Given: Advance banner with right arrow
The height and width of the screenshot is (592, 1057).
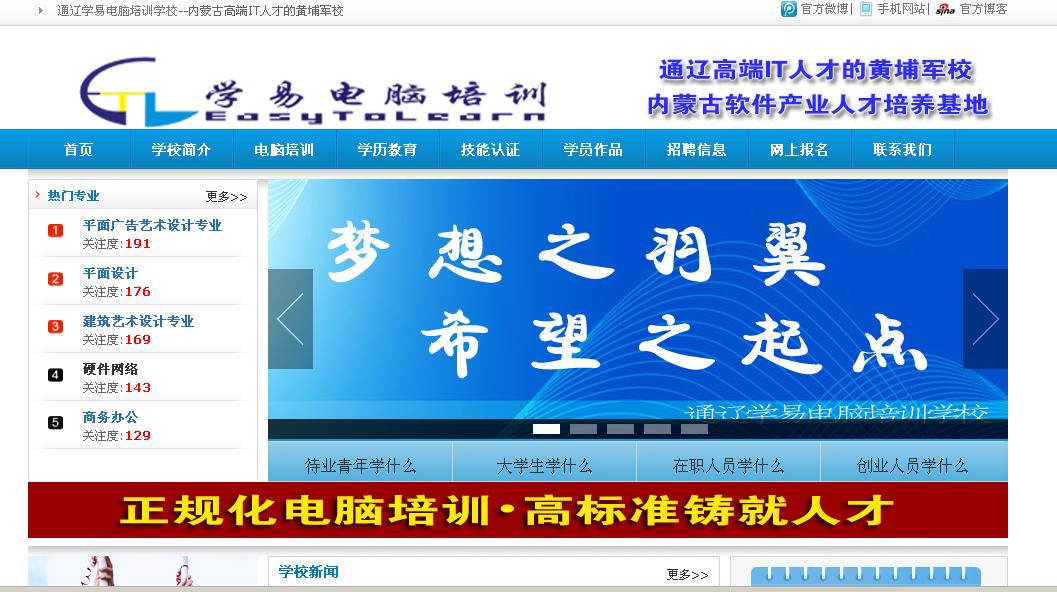Looking at the screenshot, I should (x=985, y=319).
